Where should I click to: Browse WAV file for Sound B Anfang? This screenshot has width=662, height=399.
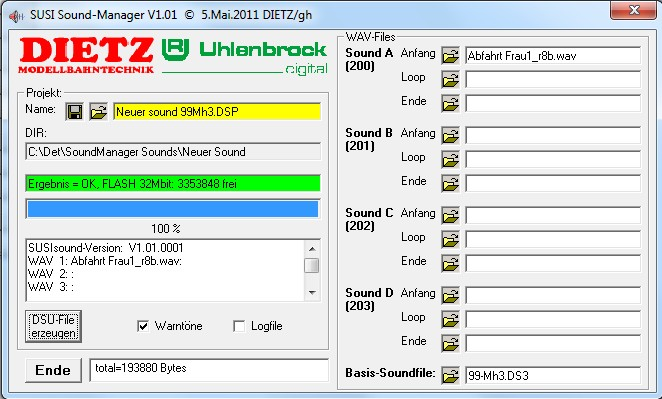(450, 136)
